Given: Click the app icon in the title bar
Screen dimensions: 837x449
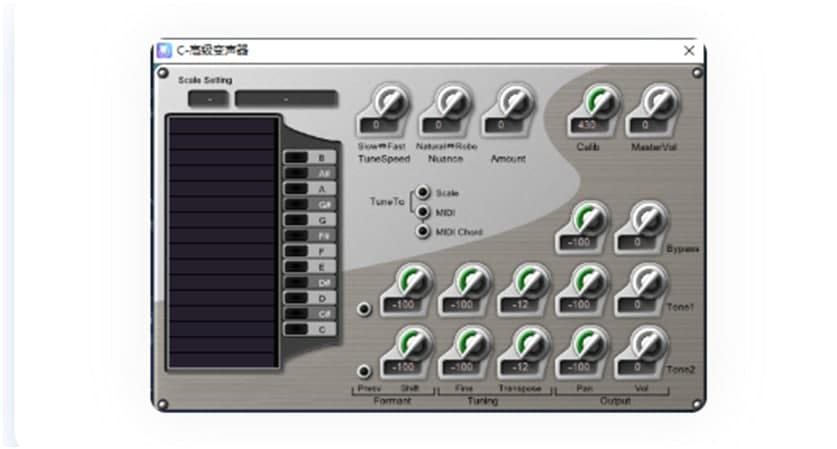Looking at the screenshot, I should click(x=164, y=50).
